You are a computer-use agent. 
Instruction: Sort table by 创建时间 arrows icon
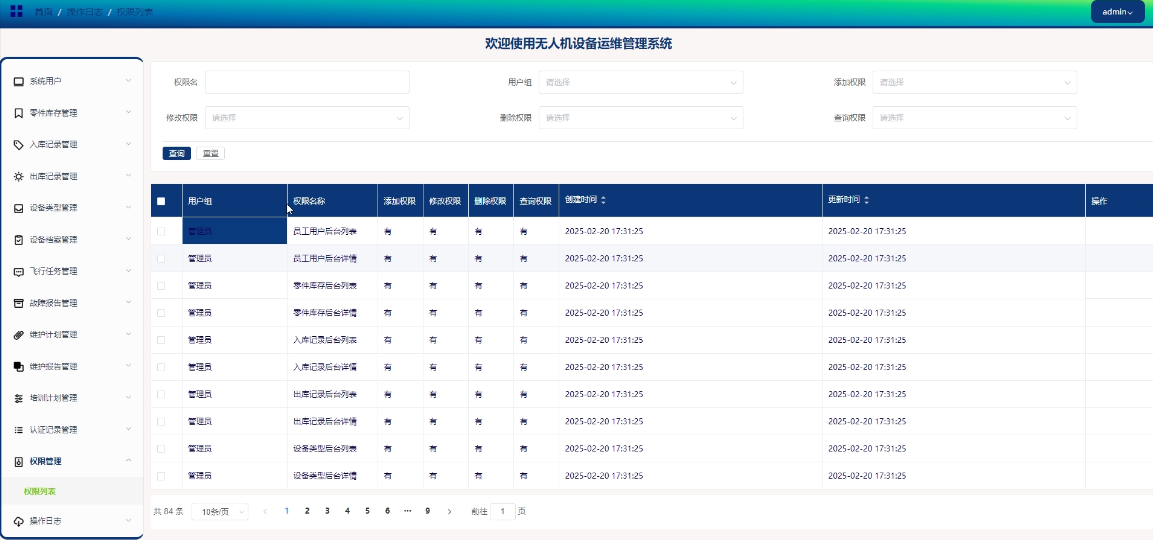coord(604,200)
